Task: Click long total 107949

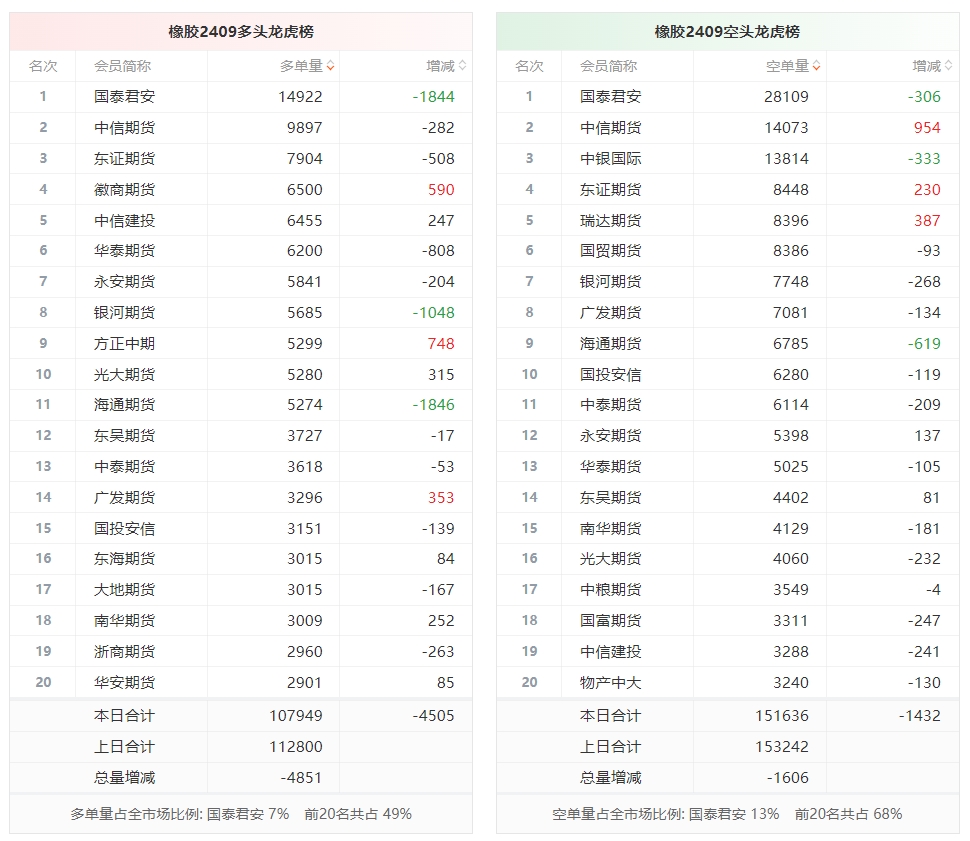Action: (296, 716)
